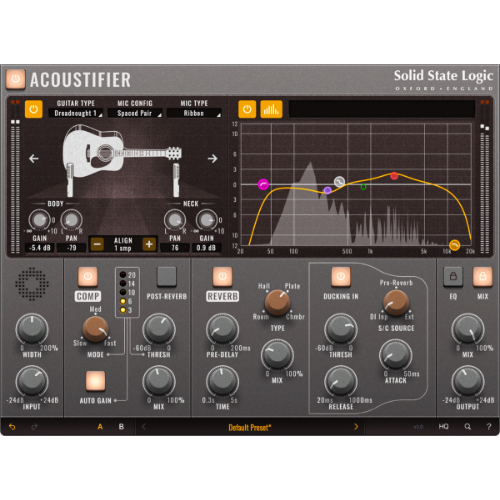The height and width of the screenshot is (500, 500).
Task: Click the Neck Pan knob
Action: 175,220
